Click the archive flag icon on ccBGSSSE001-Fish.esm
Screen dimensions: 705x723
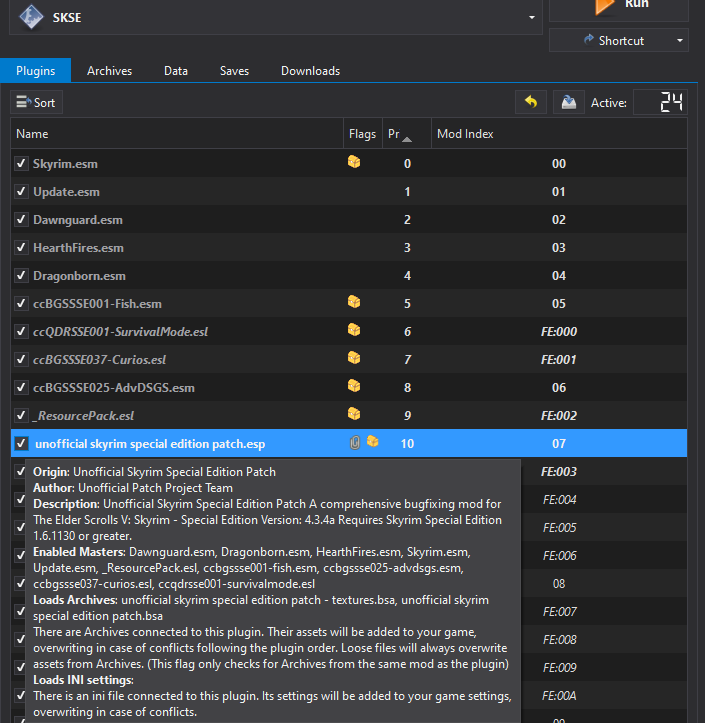click(354, 302)
